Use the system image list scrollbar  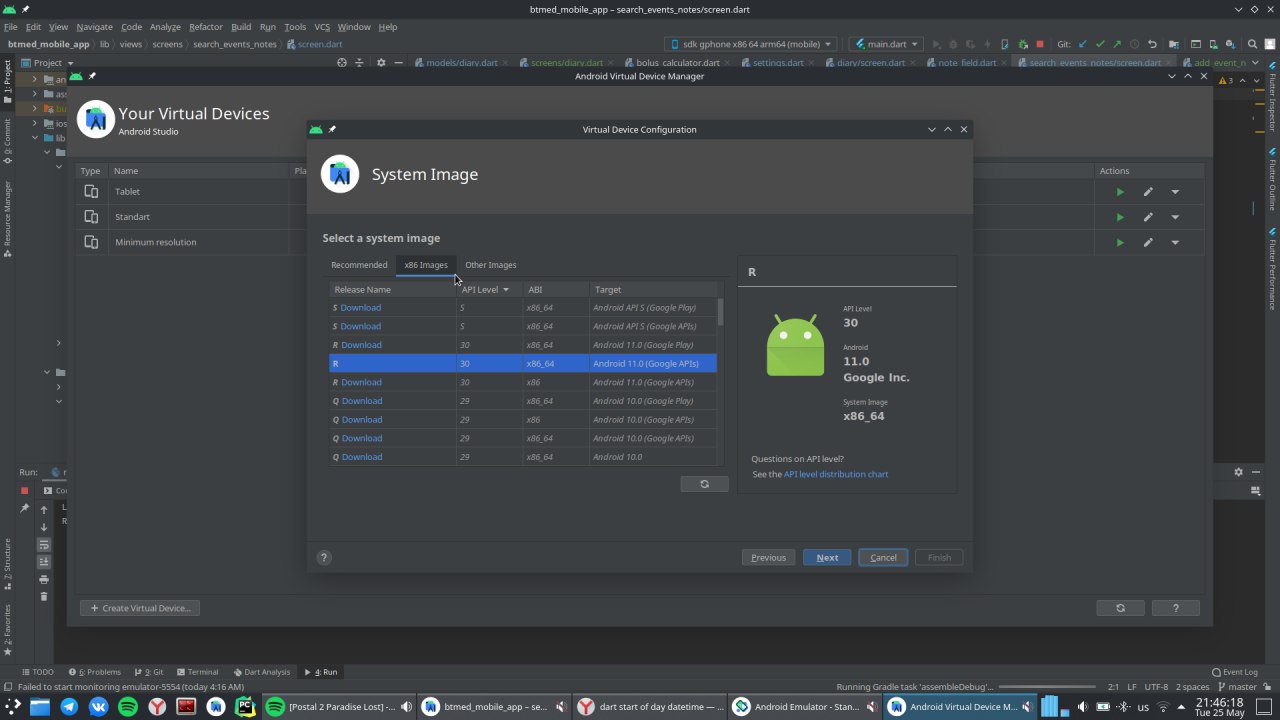(720, 311)
